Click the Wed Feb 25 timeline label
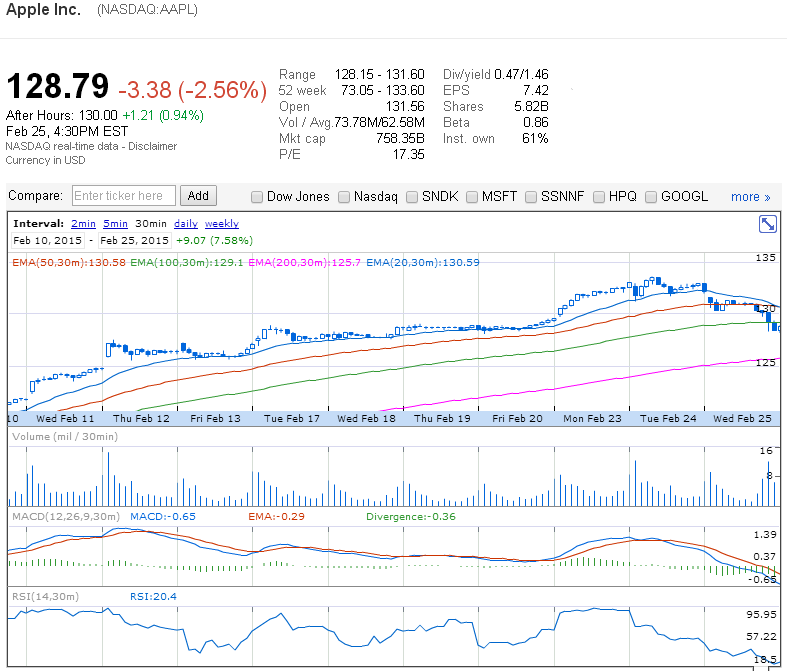 tap(742, 419)
